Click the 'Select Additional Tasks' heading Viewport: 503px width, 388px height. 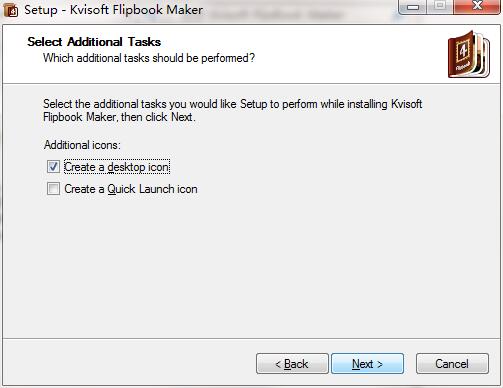click(94, 42)
